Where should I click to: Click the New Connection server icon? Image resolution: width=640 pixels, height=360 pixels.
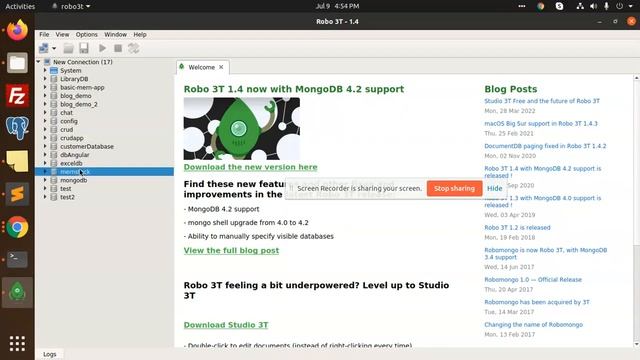[x=47, y=62]
